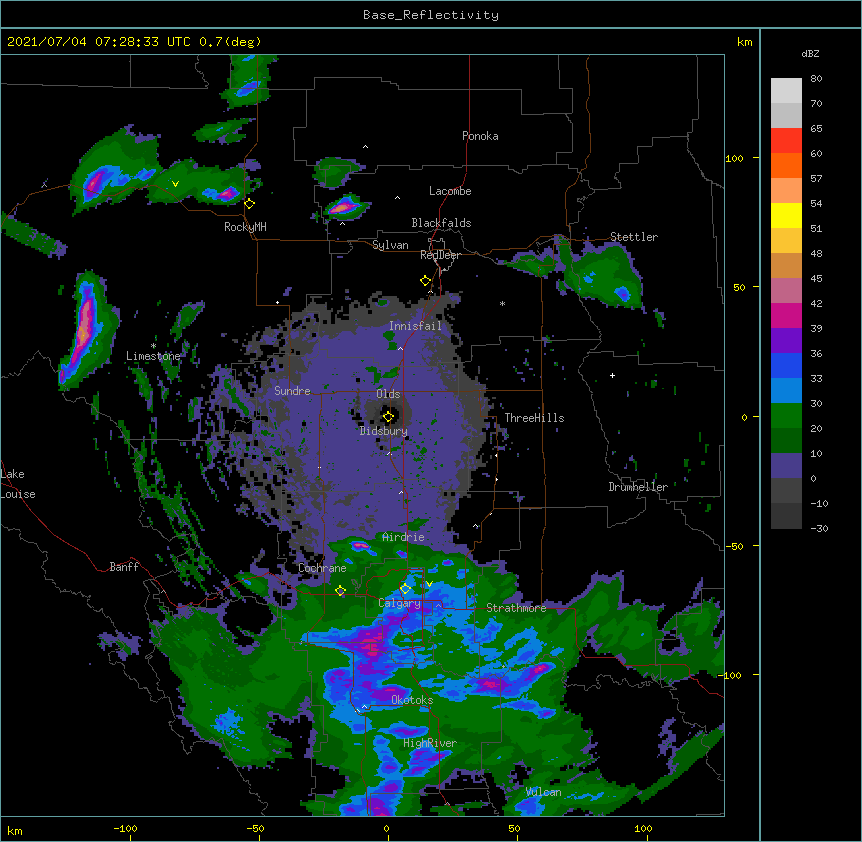Select the RockyMH label
Image resolution: width=862 pixels, height=842 pixels.
(x=245, y=227)
